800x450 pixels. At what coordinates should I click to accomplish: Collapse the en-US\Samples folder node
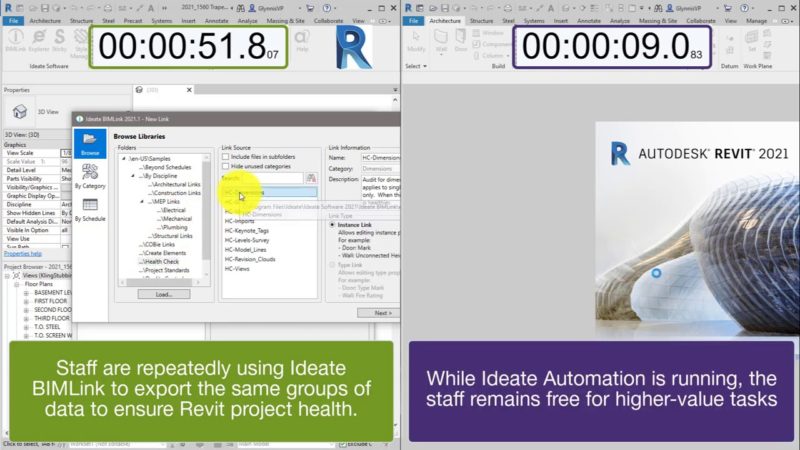pos(123,159)
